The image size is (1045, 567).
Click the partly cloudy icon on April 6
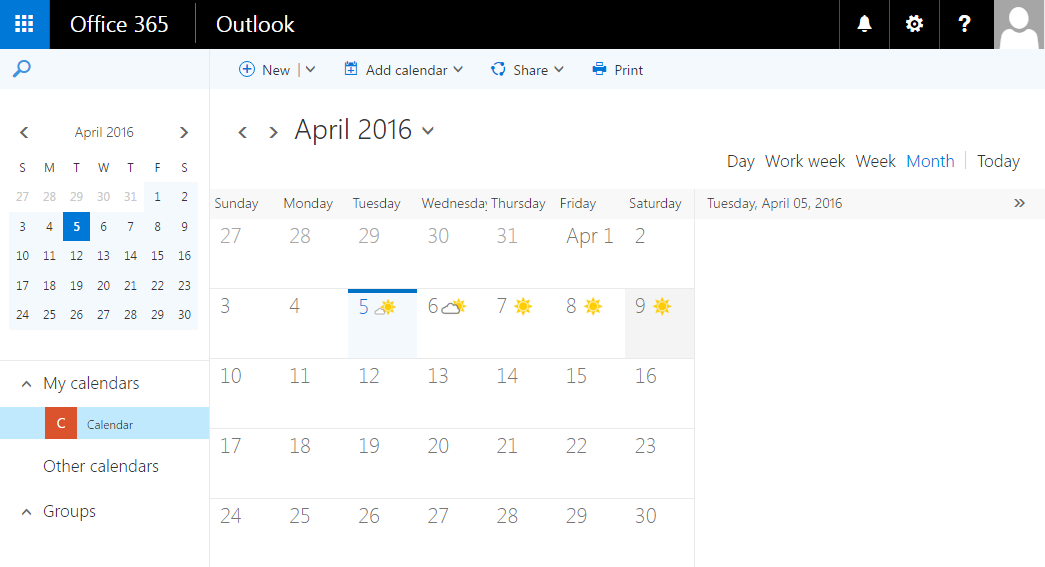point(454,306)
